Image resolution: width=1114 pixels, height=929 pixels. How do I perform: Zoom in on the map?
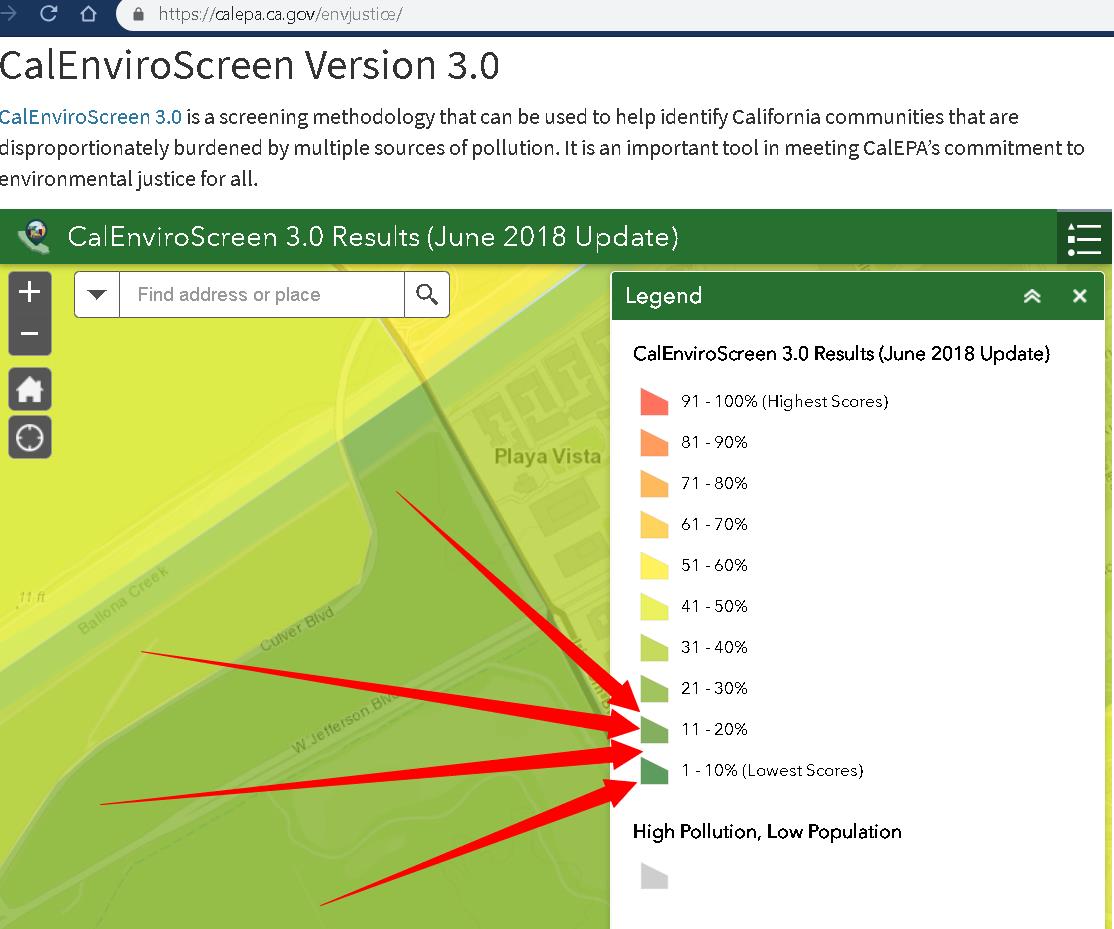pos(30,292)
